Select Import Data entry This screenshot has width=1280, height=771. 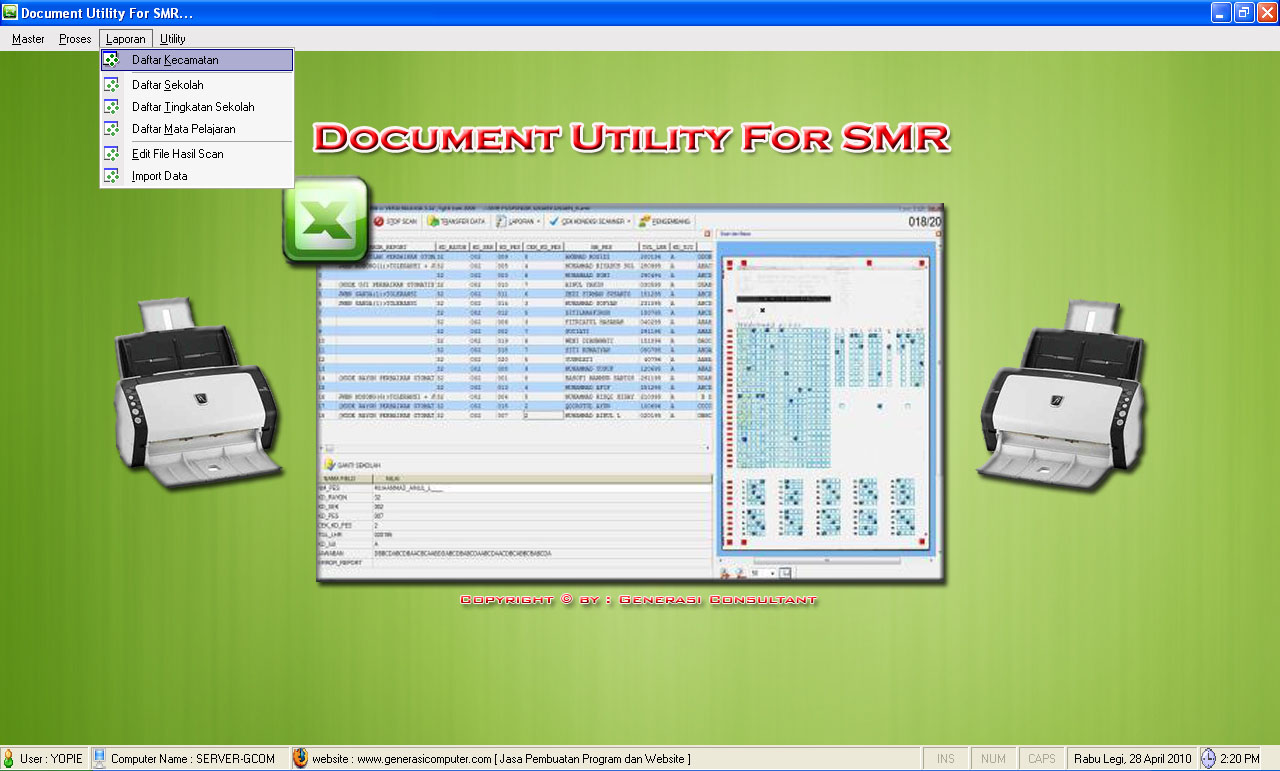point(160,176)
